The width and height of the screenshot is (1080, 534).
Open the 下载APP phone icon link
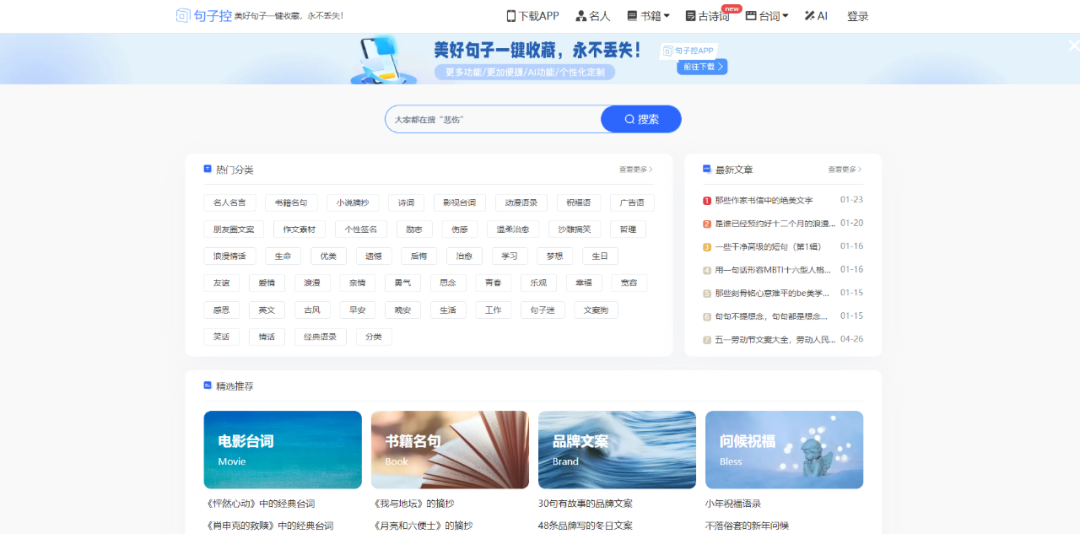532,16
